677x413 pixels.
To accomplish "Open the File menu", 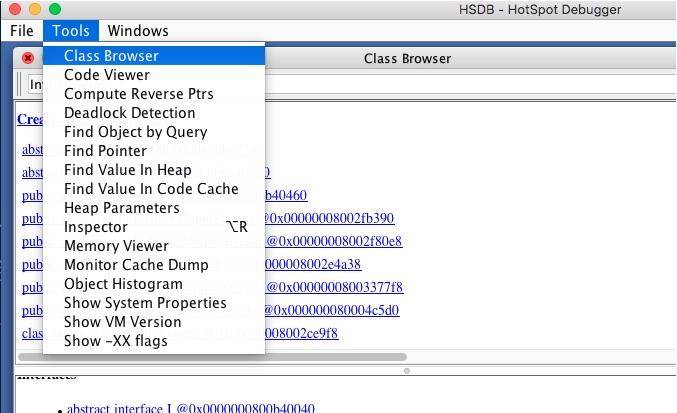I will (x=22, y=31).
